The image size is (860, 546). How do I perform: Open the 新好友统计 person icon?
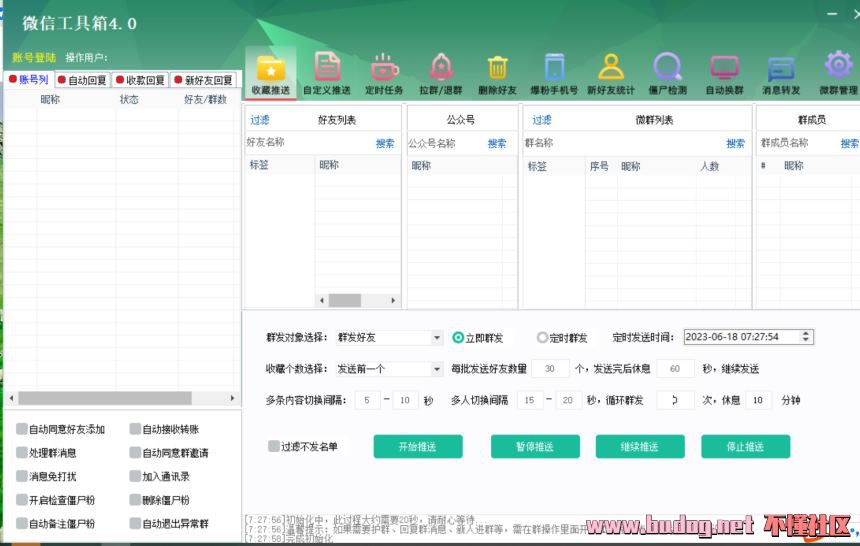611,68
